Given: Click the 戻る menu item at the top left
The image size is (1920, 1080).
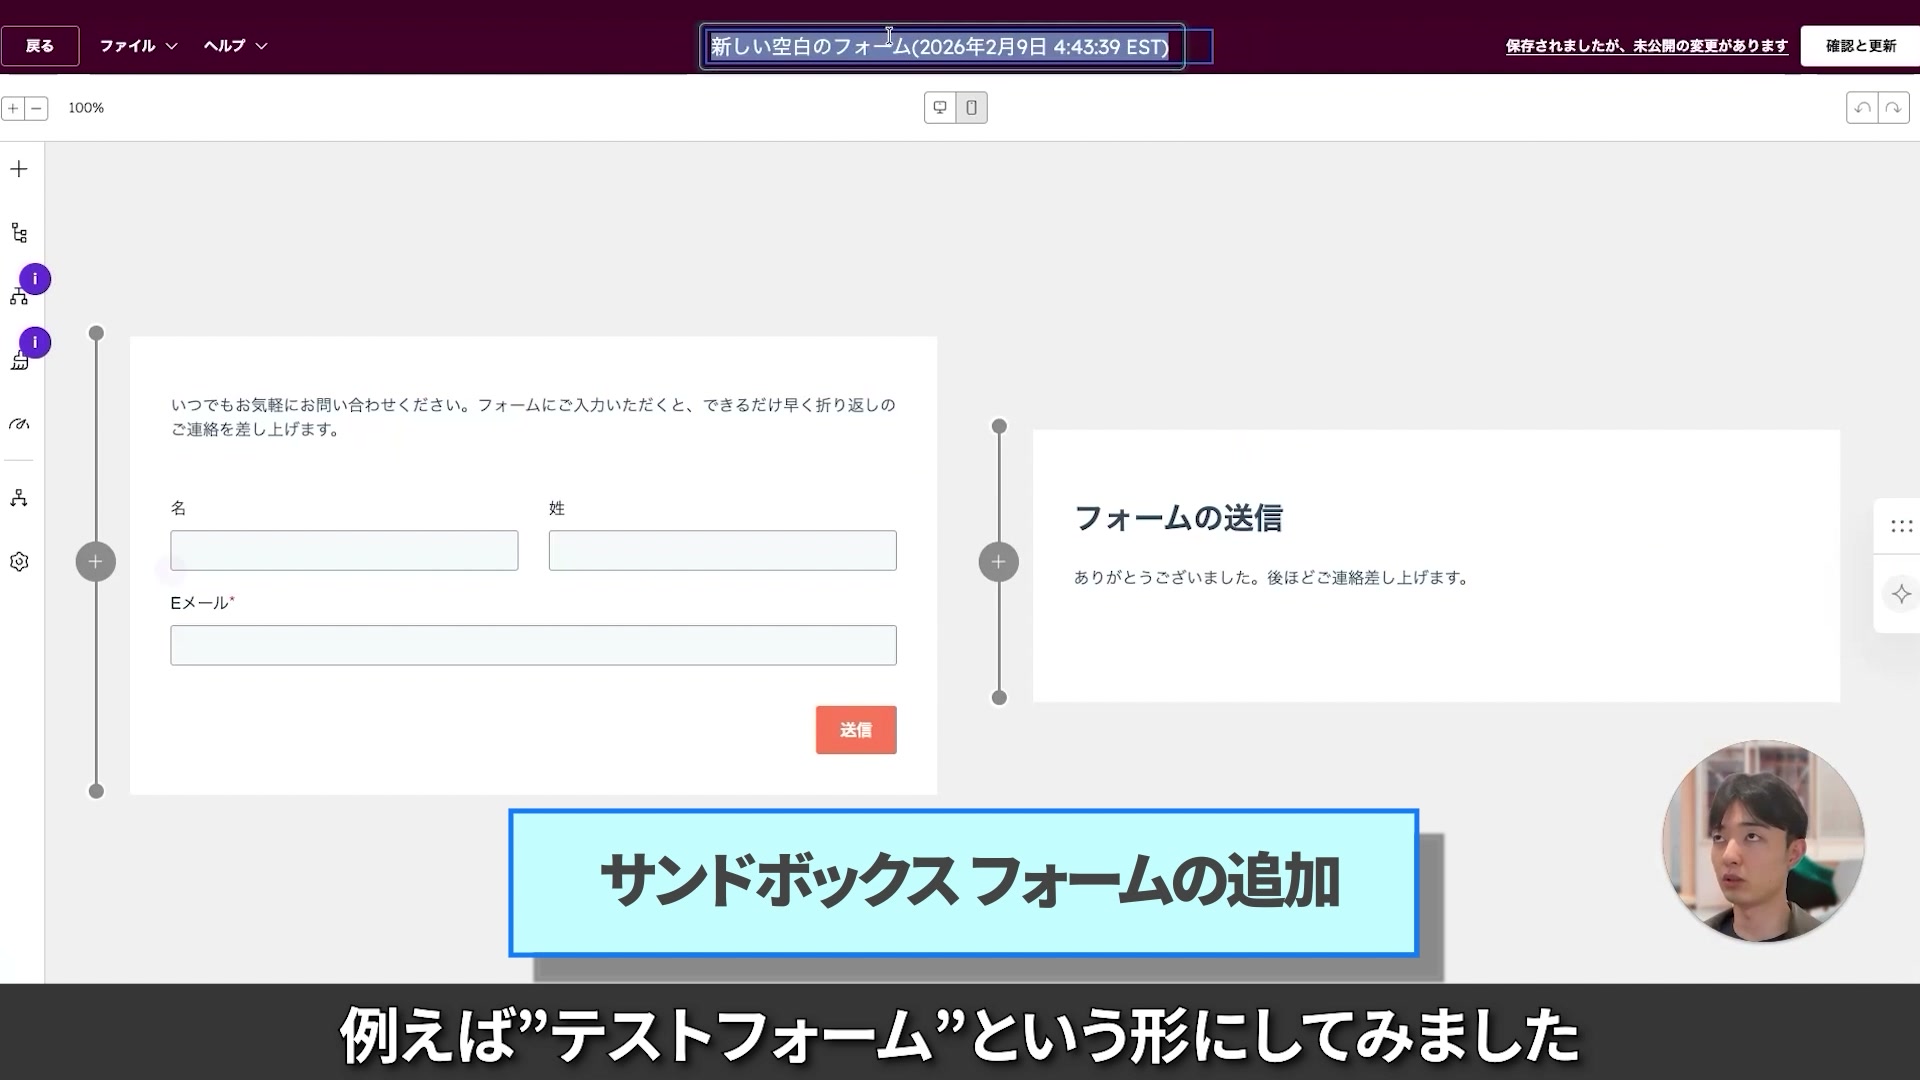Looking at the screenshot, I should click(x=40, y=45).
